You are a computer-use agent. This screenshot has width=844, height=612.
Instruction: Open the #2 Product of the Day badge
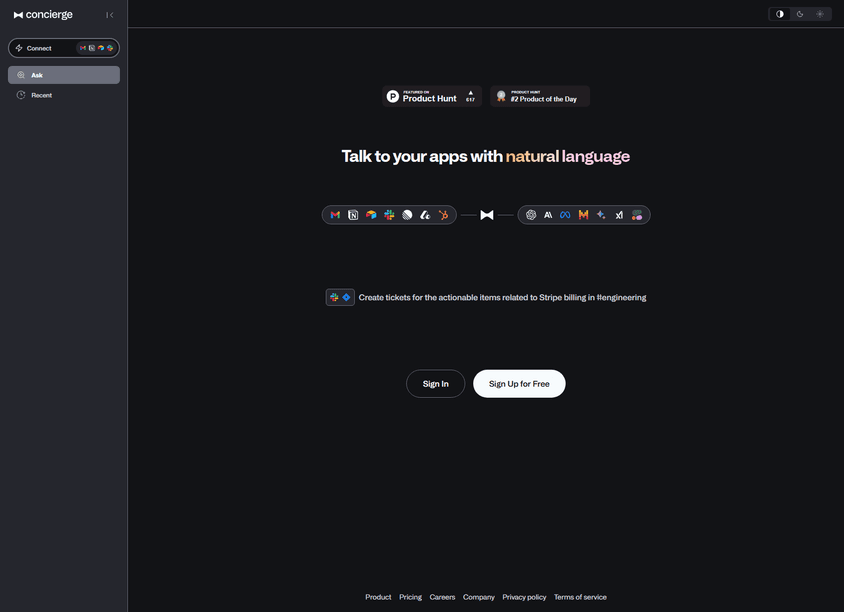point(540,96)
